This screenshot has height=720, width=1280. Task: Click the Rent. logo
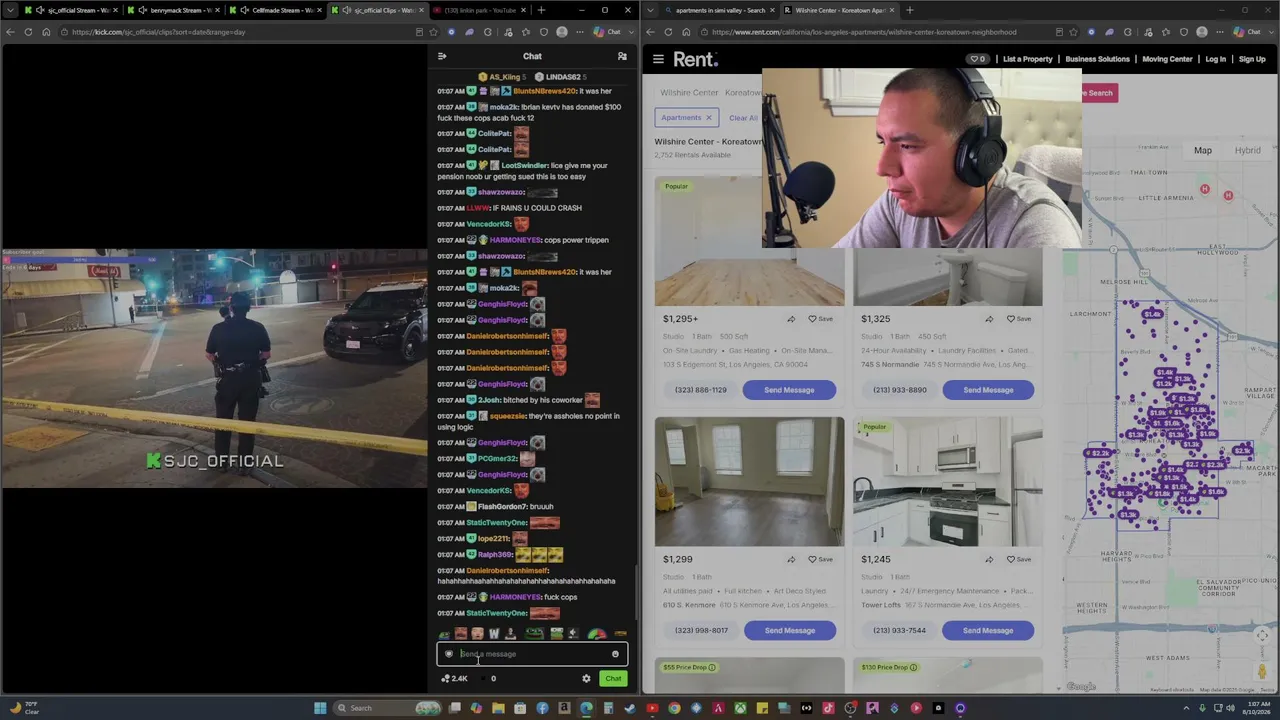[x=695, y=59]
